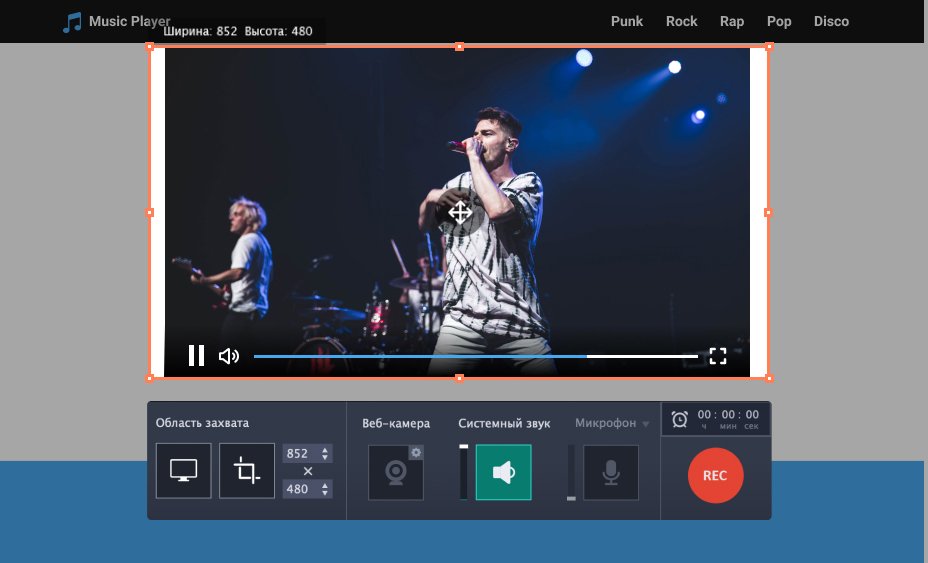Open the Disco menu item

coord(831,21)
